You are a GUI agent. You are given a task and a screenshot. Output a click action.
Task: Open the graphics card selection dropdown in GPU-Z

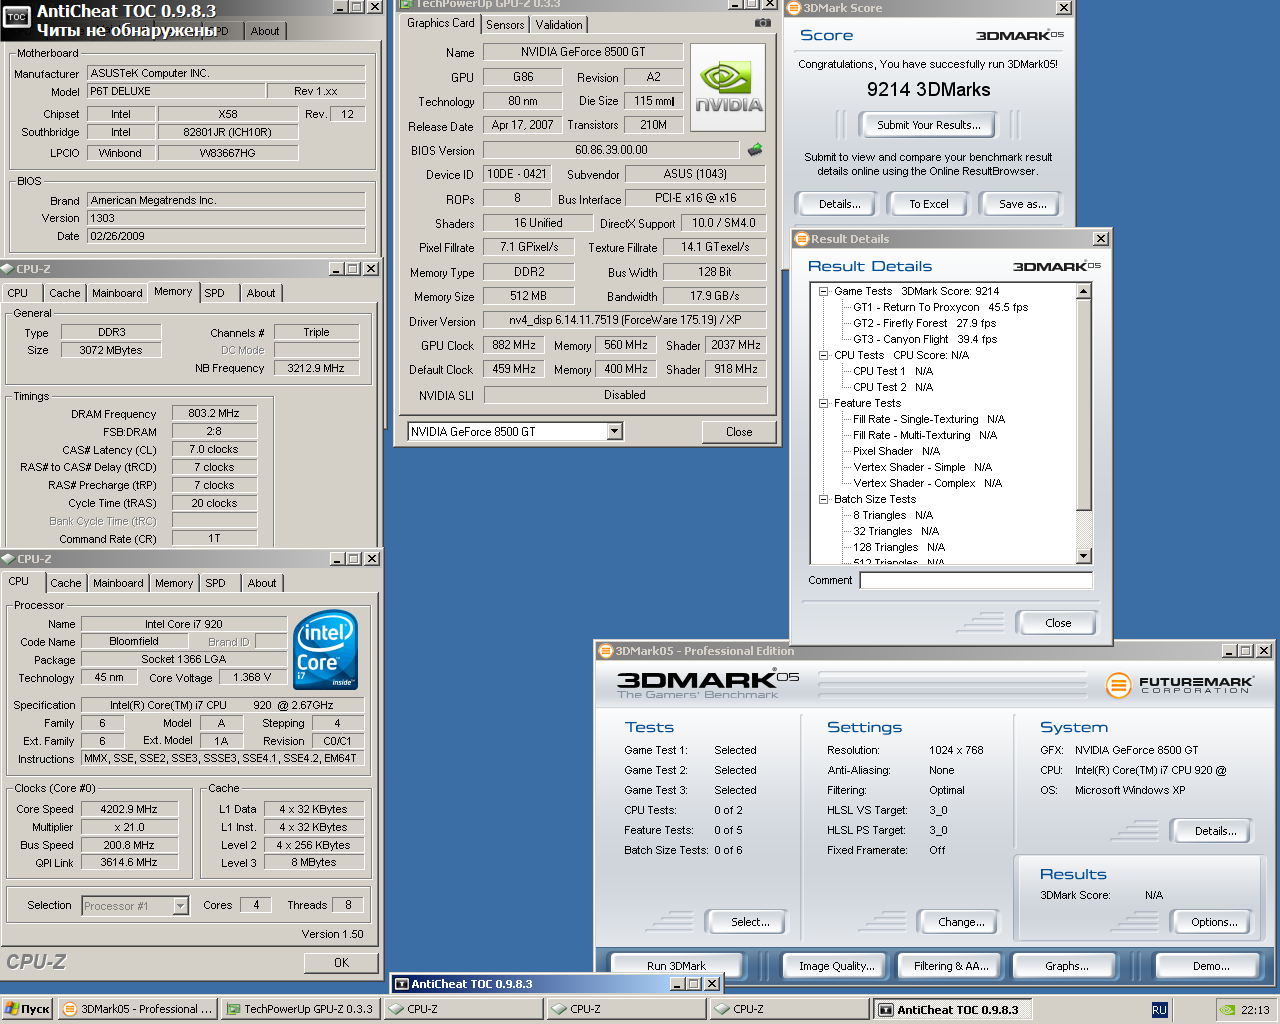[615, 431]
